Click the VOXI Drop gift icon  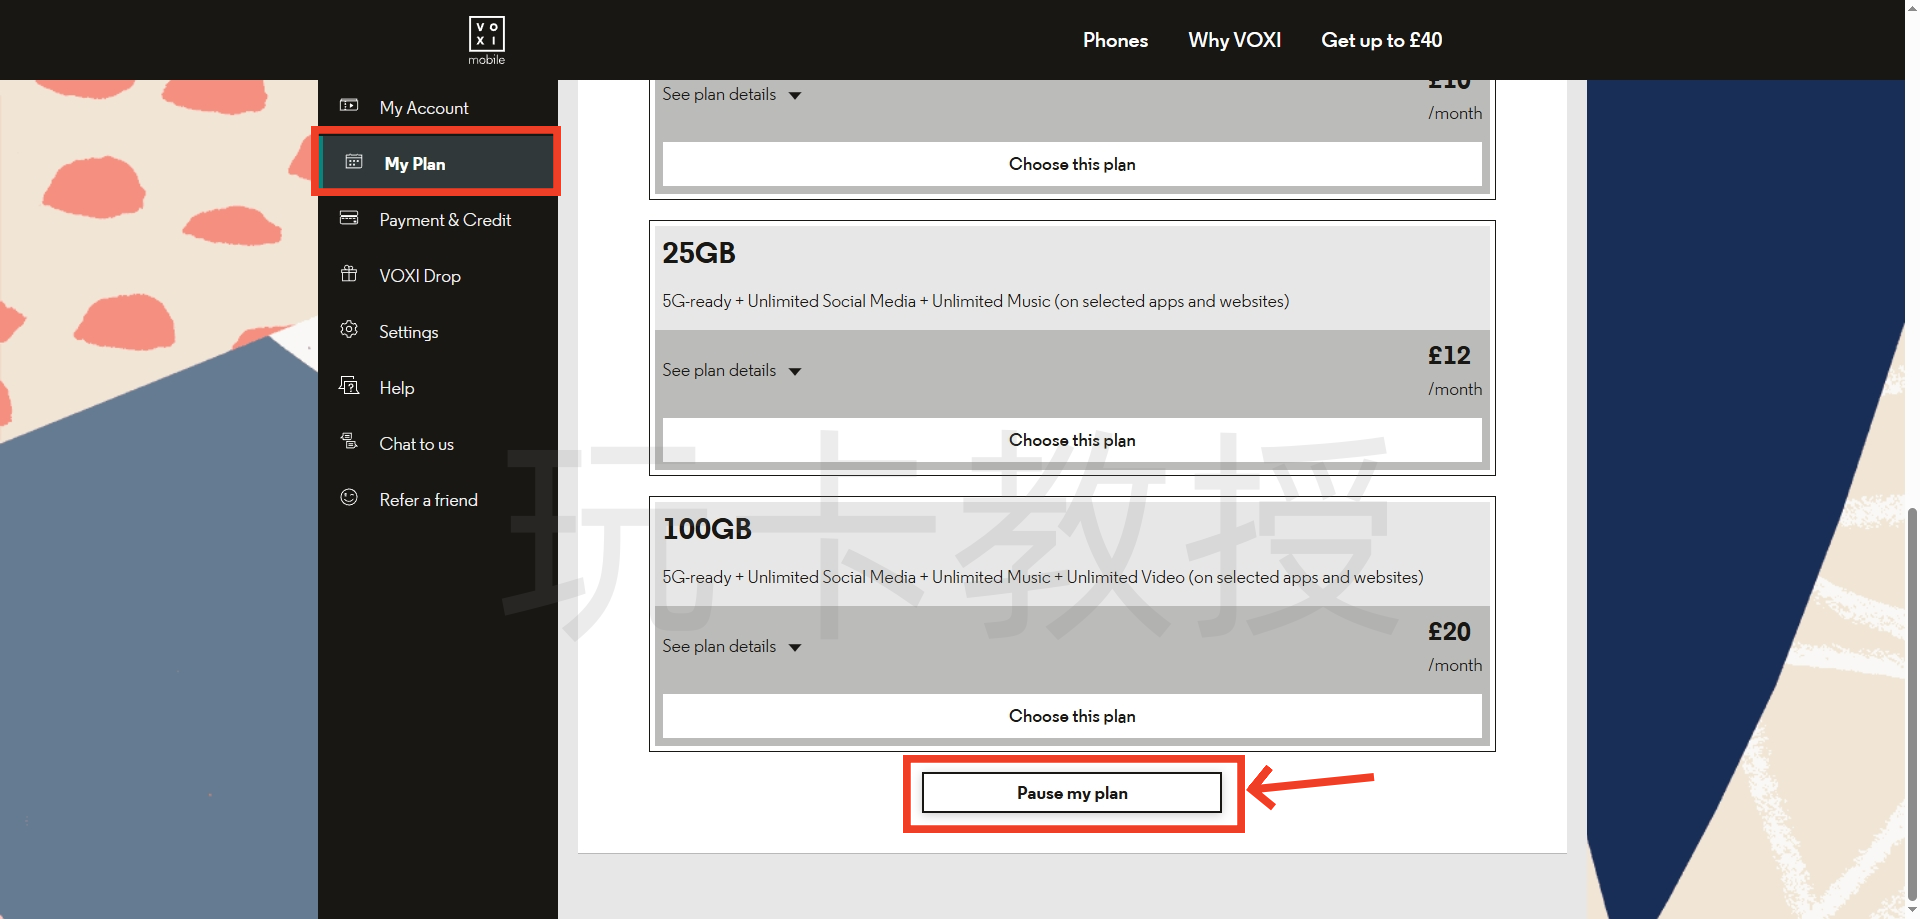click(349, 274)
